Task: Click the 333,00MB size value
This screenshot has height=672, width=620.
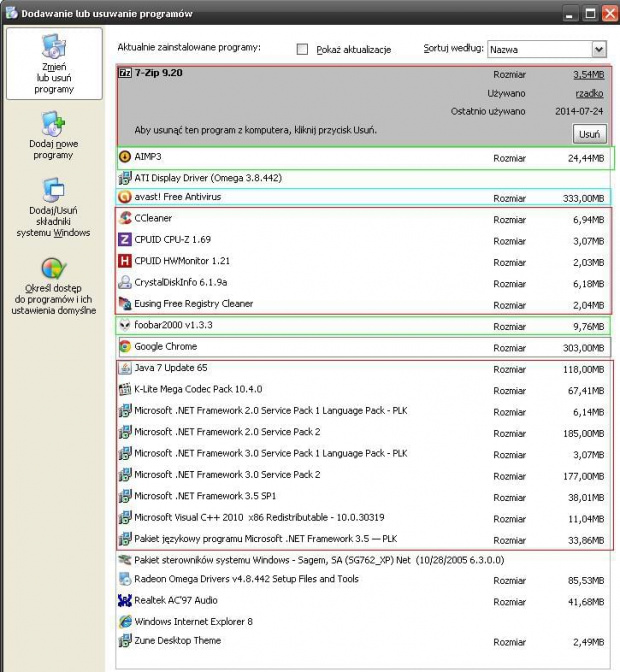Action: pyautogui.click(x=583, y=198)
